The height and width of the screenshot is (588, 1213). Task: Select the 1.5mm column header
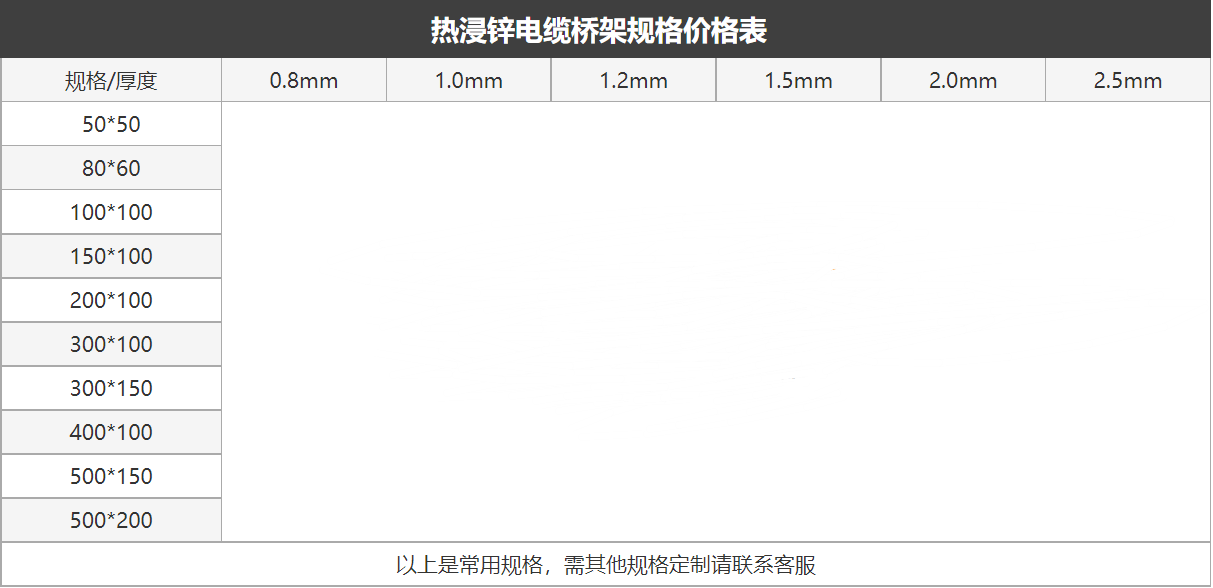[797, 79]
